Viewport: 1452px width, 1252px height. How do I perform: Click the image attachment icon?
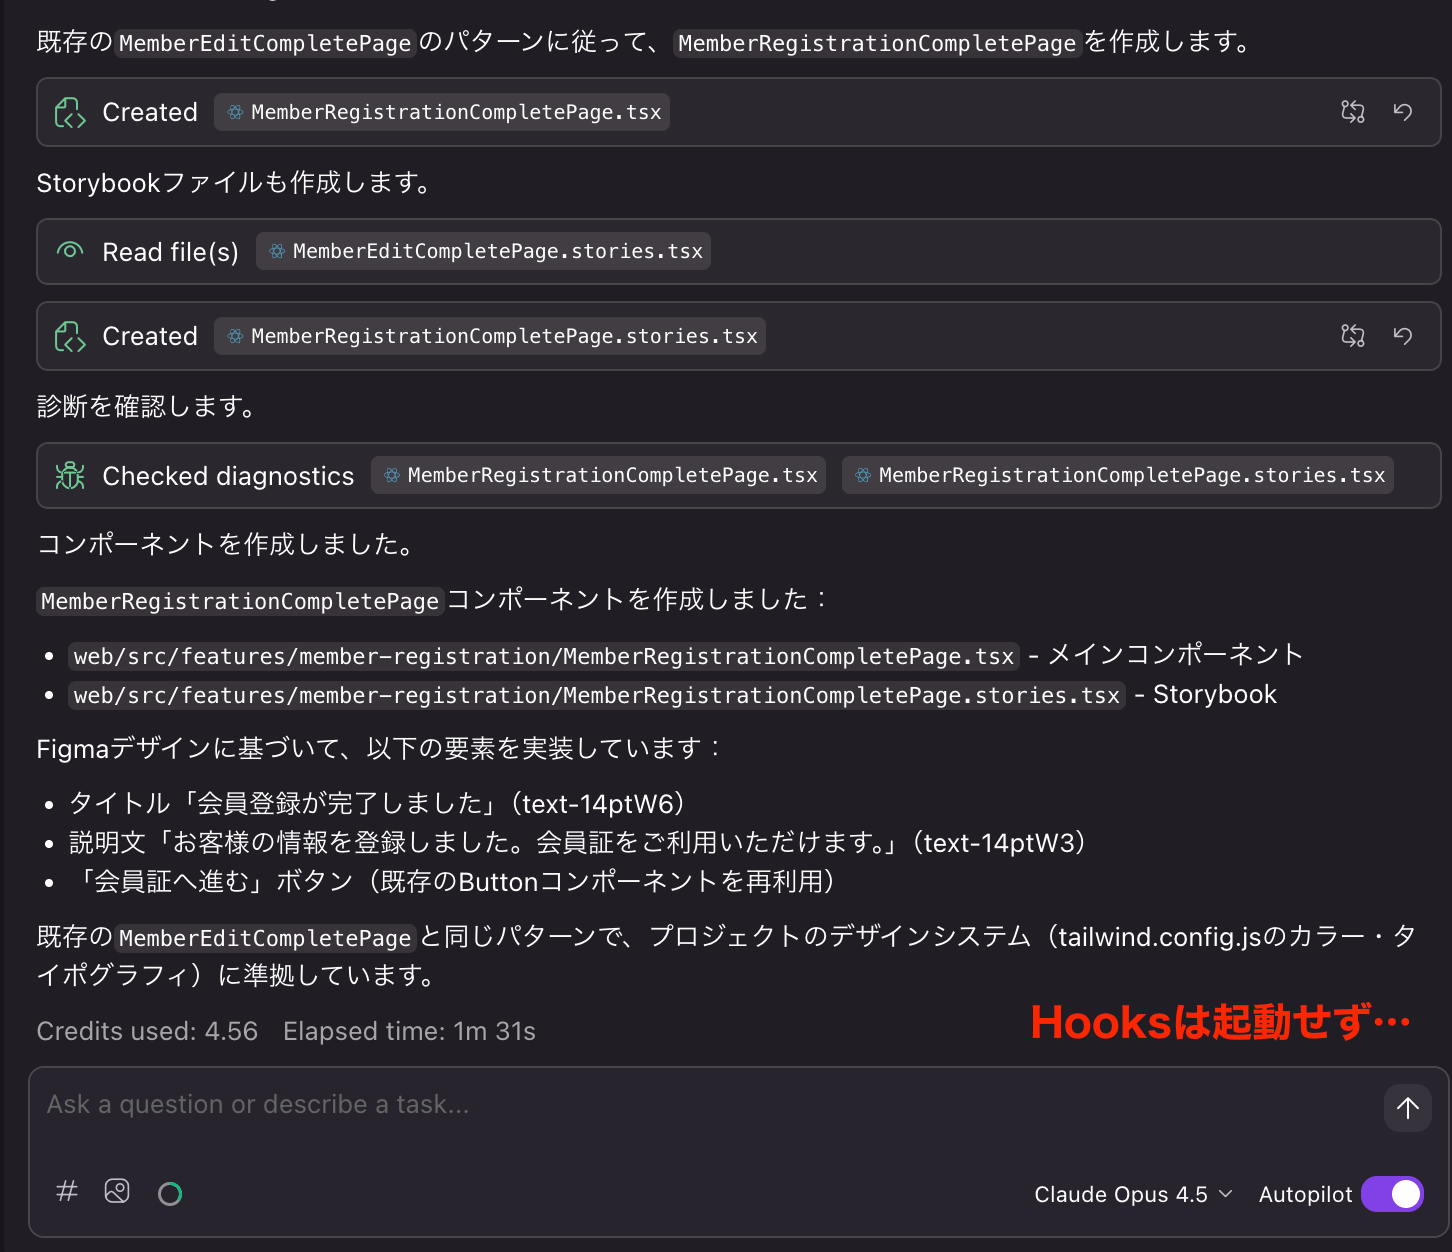tap(117, 1192)
